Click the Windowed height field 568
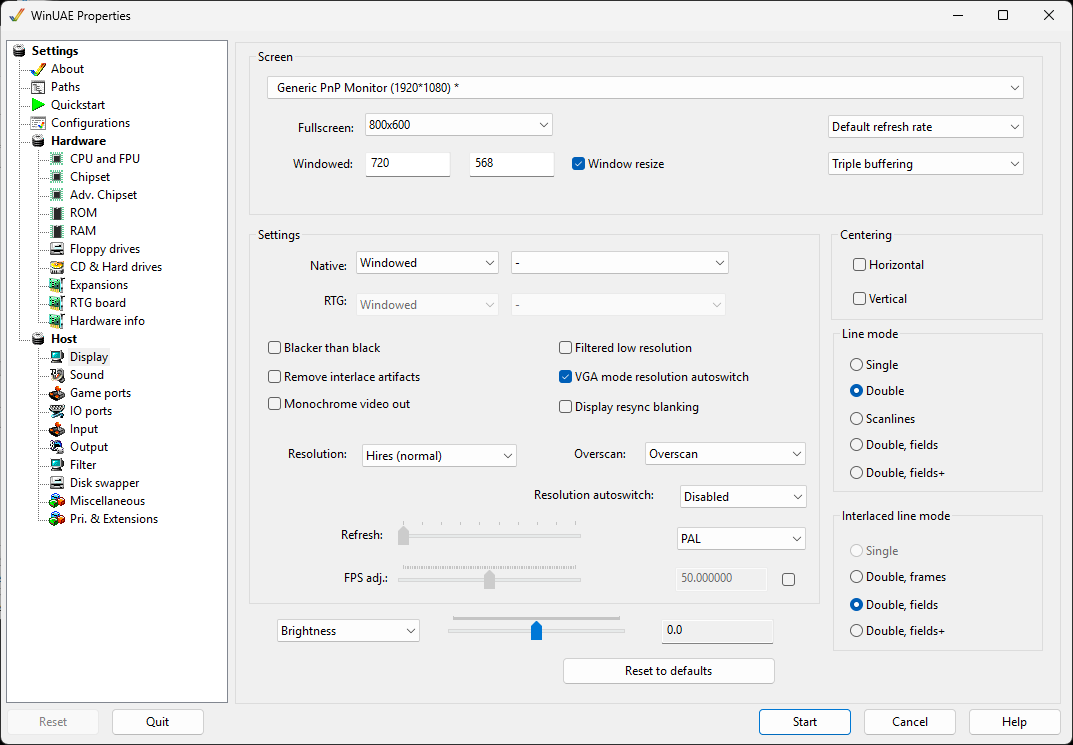Viewport: 1073px width, 745px height. [x=512, y=164]
